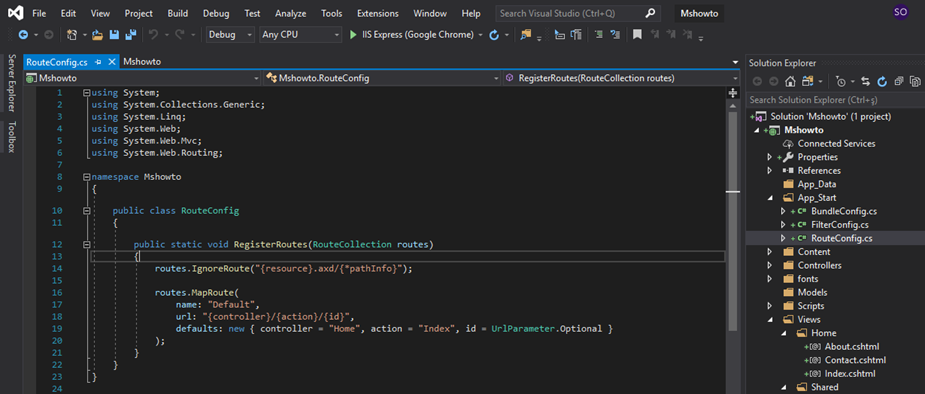The height and width of the screenshot is (394, 925).
Task: Click the Sync with Active Document icon
Action: [x=866, y=81]
